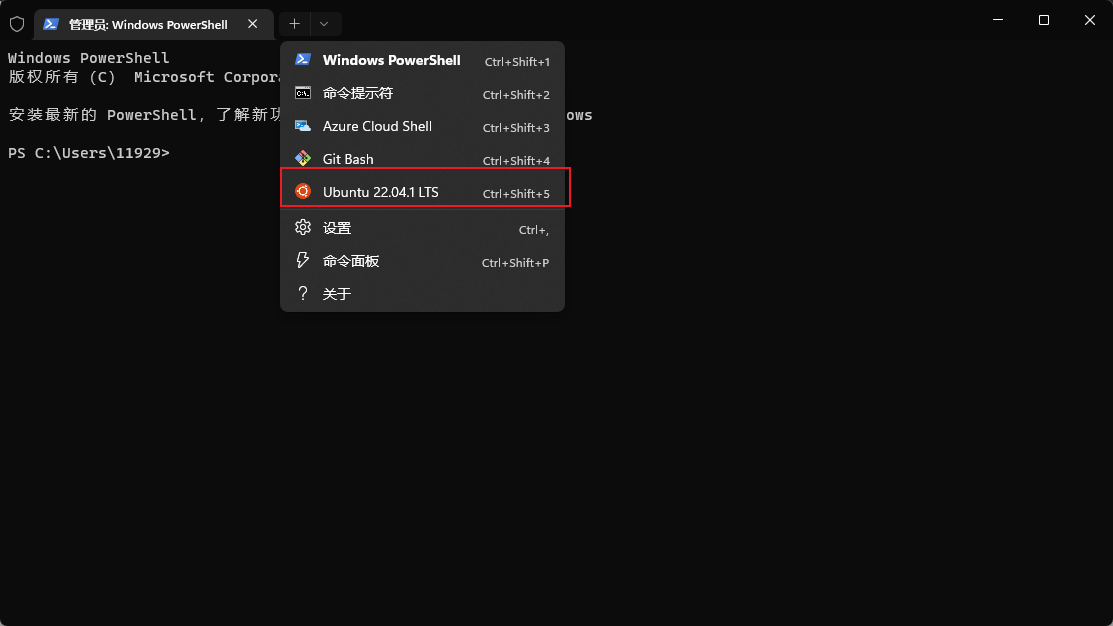Click the PowerShell icon on the active tab
This screenshot has height=626, width=1113.
[50, 24]
